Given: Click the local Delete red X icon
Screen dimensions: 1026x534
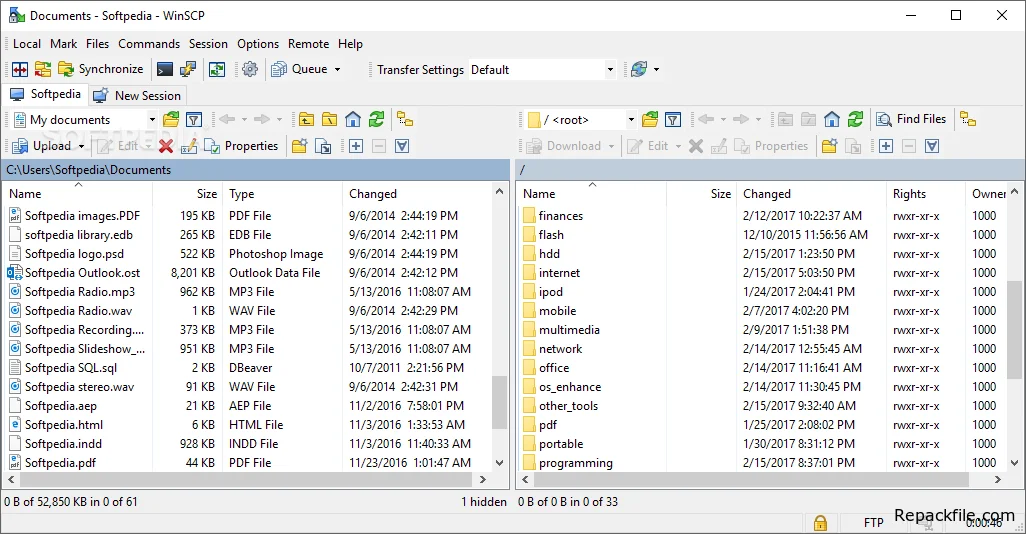Looking at the screenshot, I should [x=166, y=146].
